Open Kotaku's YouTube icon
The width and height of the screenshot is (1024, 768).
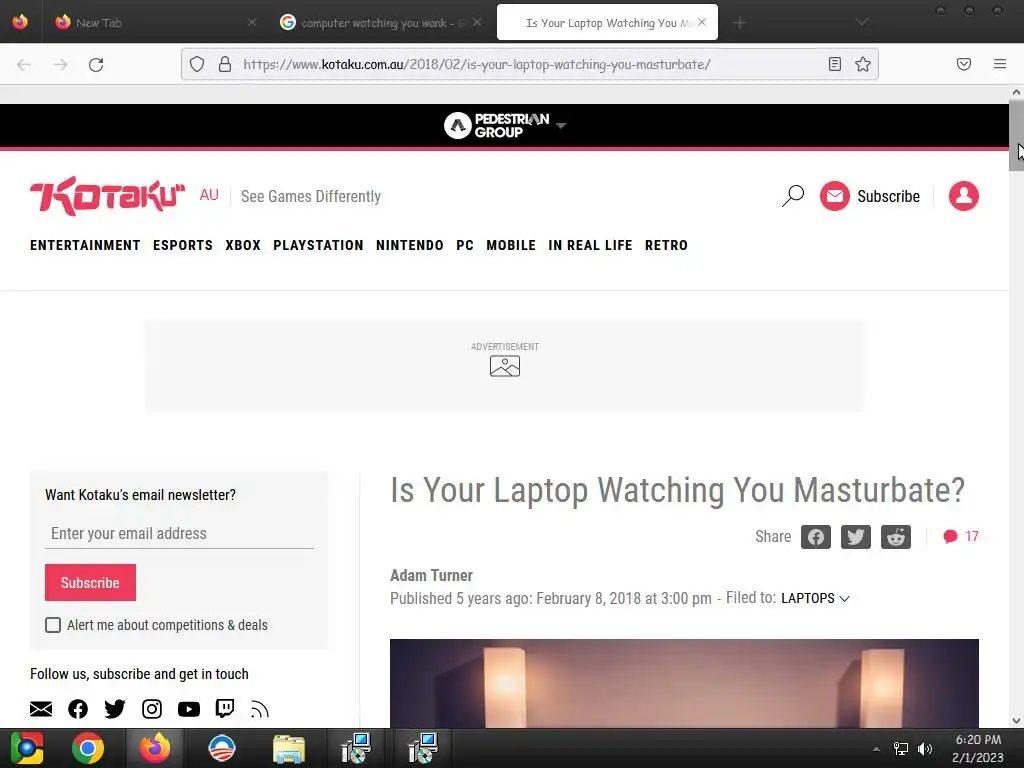tap(189, 709)
